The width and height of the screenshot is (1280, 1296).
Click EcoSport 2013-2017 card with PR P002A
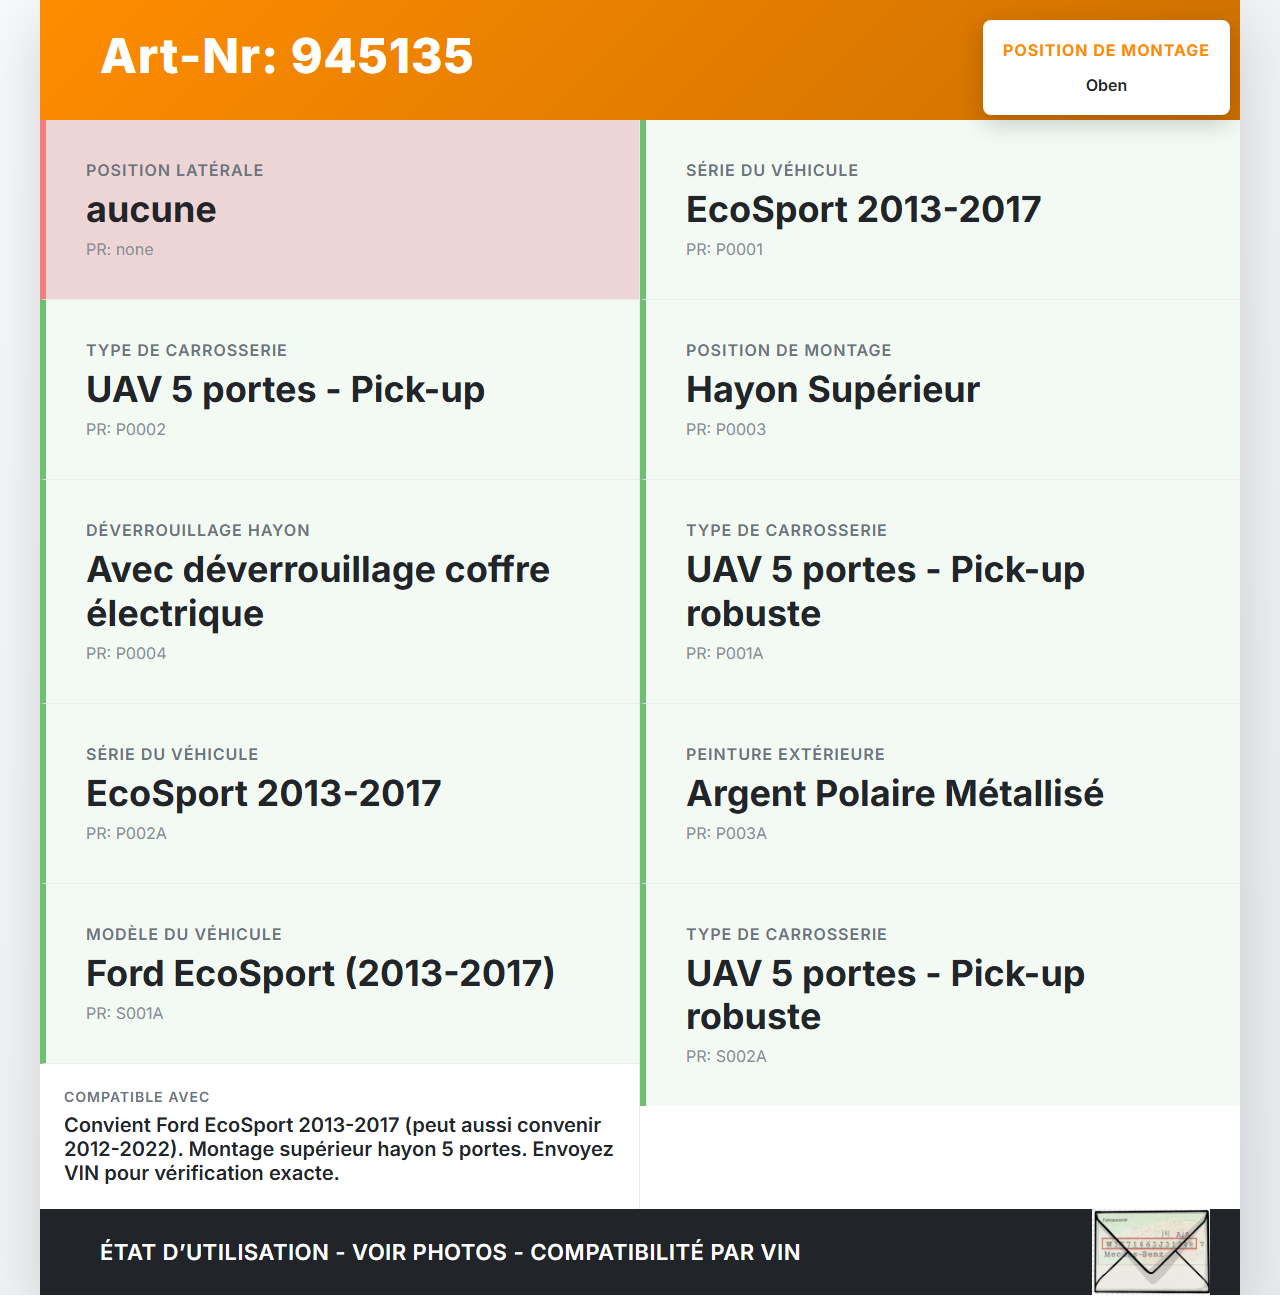point(342,793)
